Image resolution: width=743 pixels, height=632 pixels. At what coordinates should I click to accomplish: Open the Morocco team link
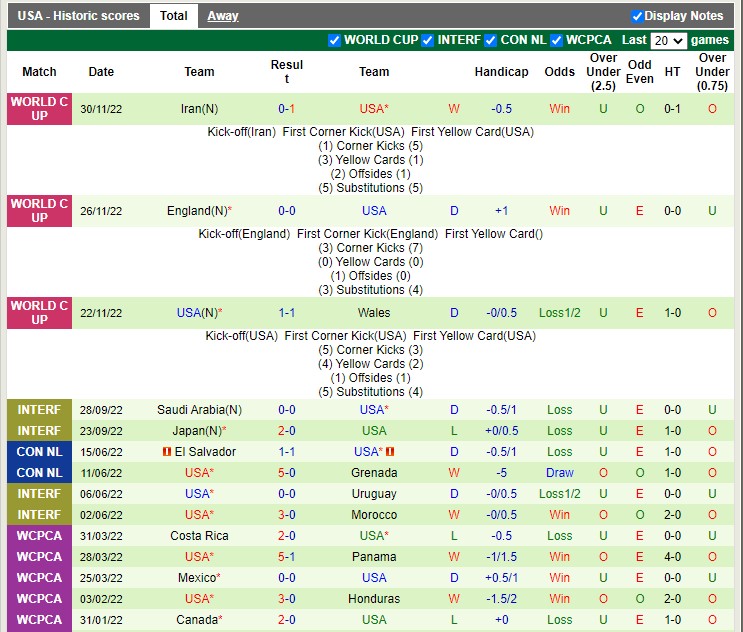click(x=374, y=515)
